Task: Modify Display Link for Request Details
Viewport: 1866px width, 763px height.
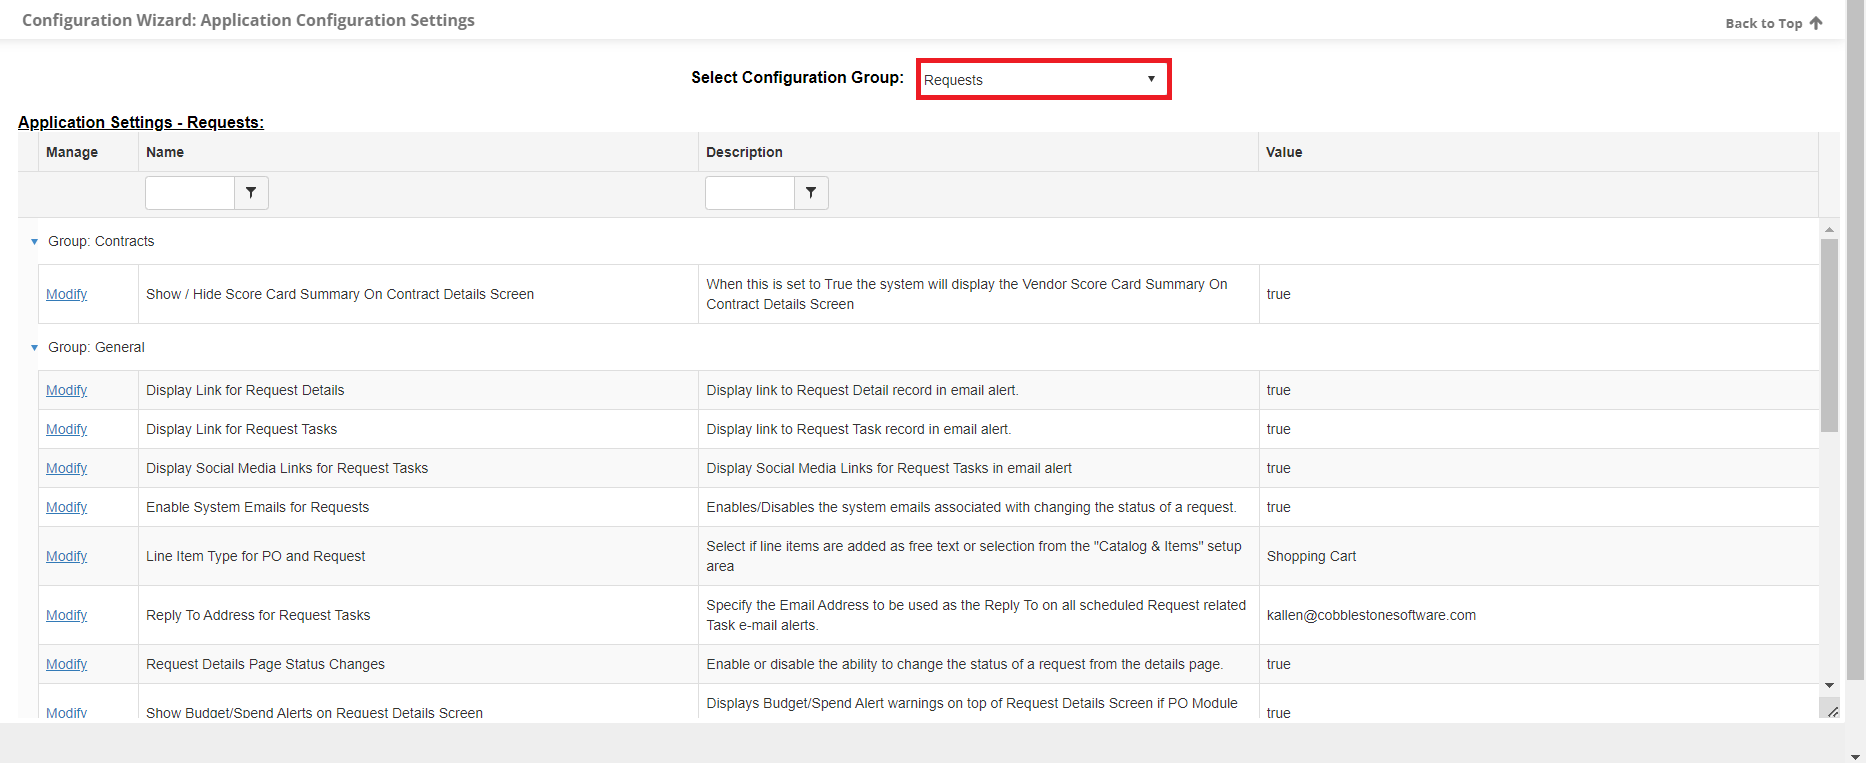Action: click(66, 390)
